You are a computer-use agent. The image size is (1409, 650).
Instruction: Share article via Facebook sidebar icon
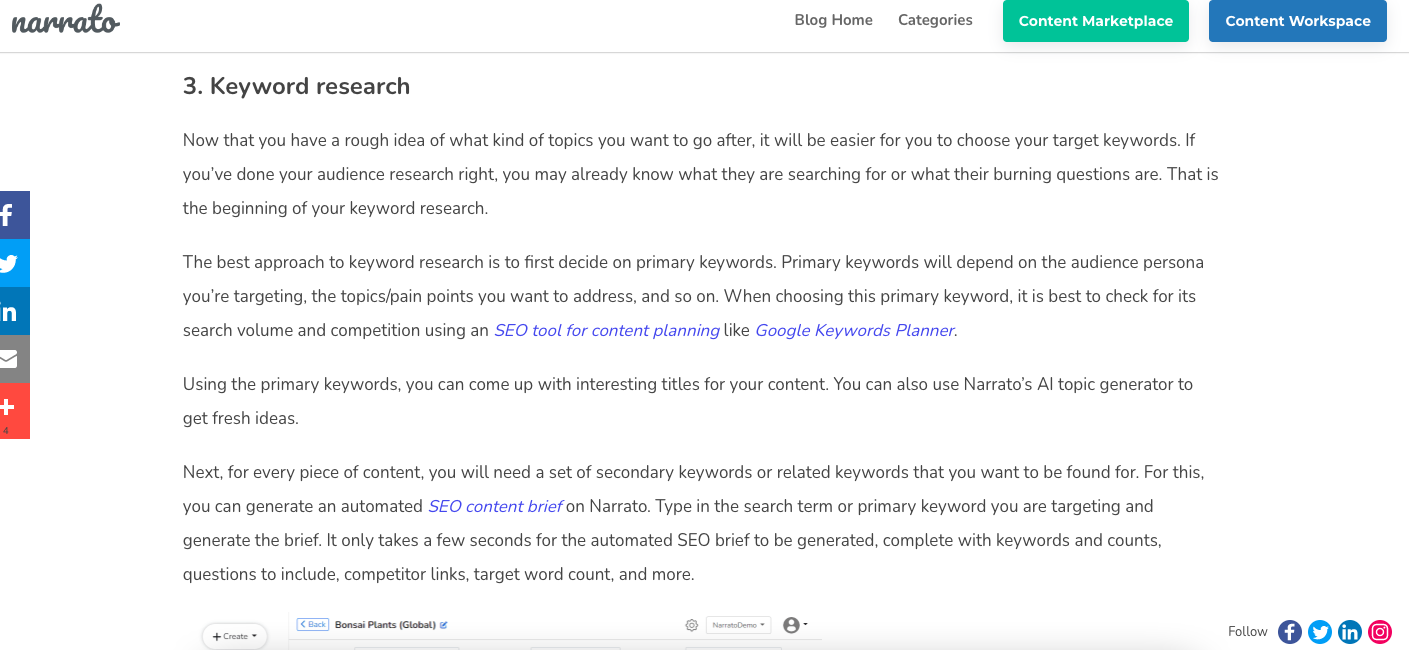coord(10,215)
